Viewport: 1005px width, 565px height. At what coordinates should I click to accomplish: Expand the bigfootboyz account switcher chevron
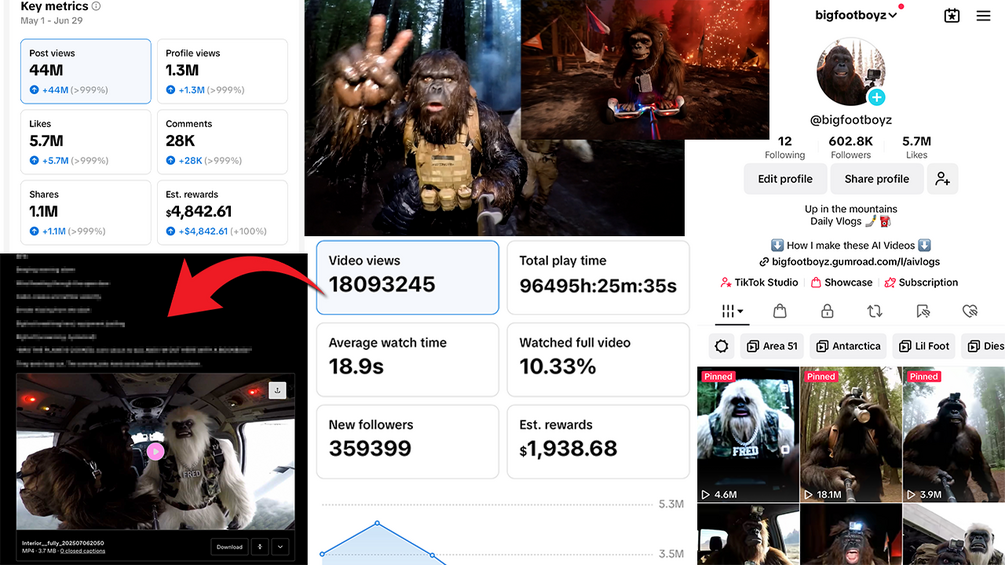892,15
